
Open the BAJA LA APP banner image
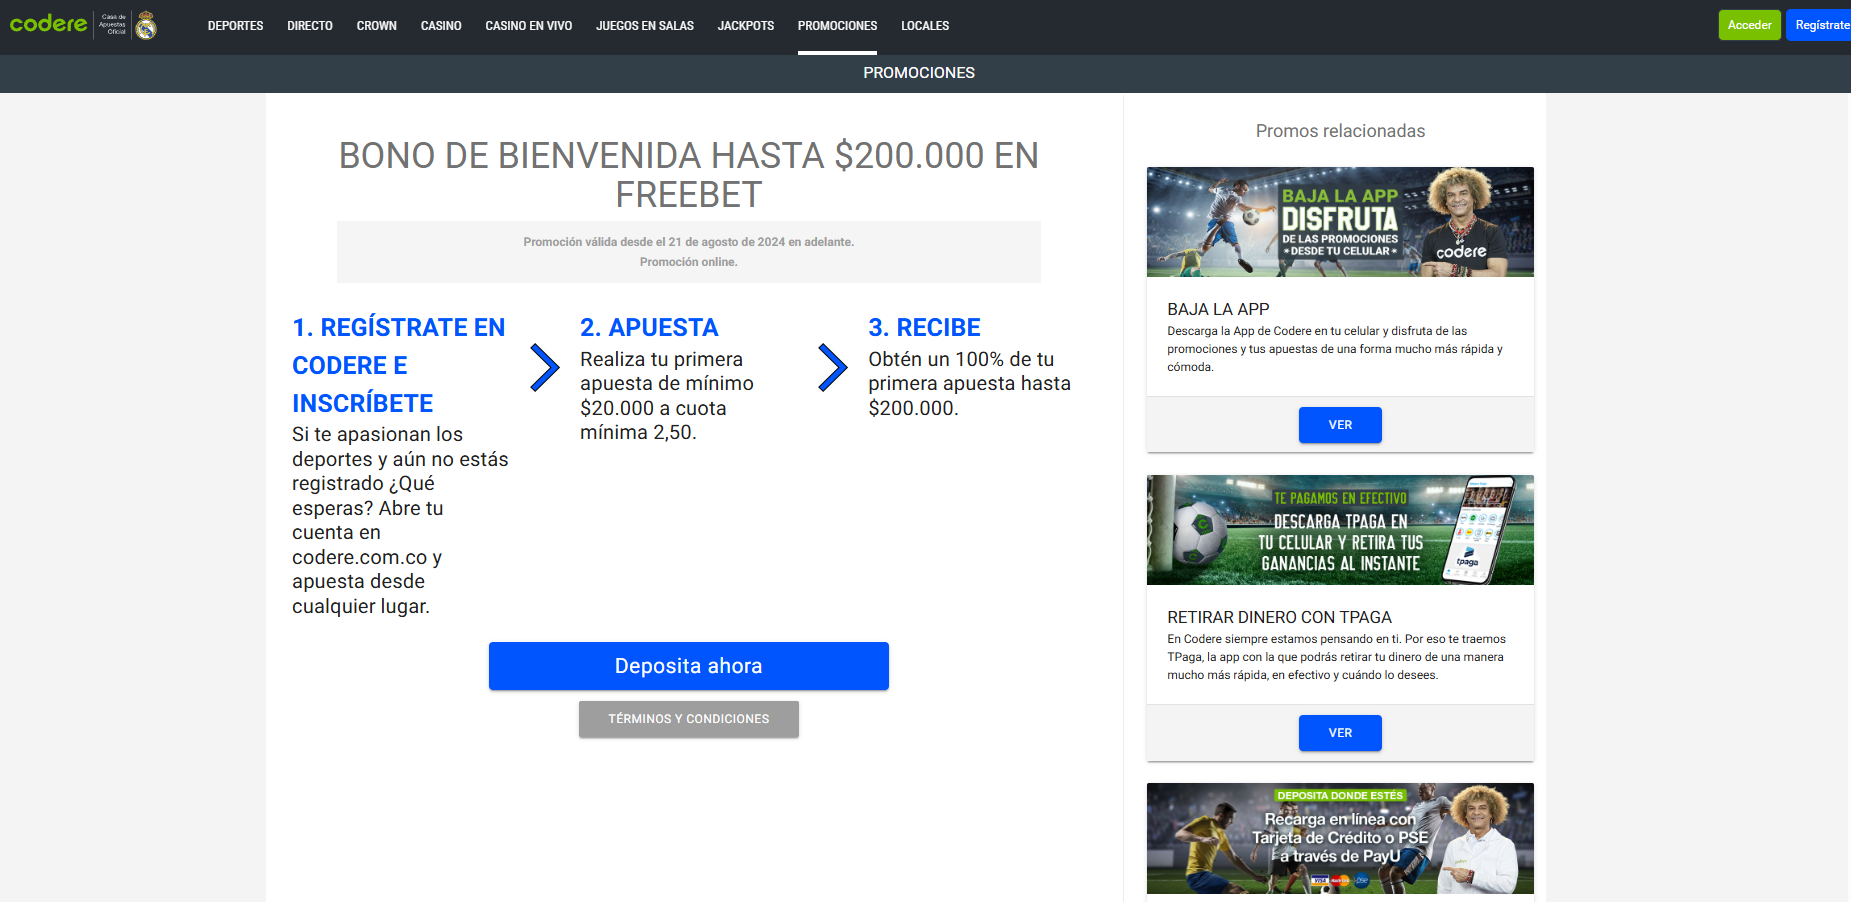[1340, 222]
